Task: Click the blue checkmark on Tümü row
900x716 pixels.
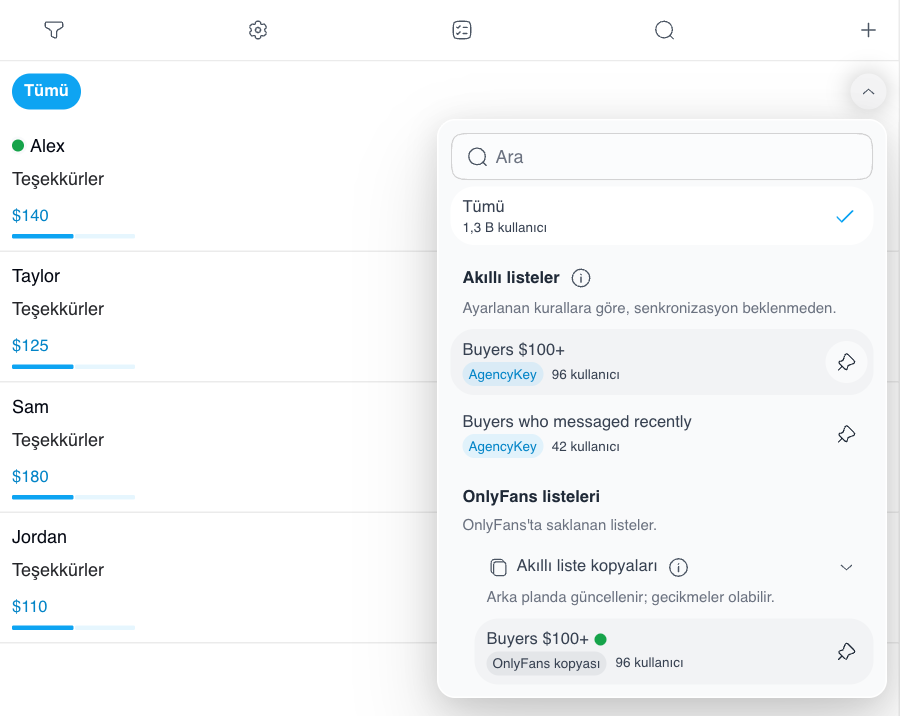Action: (x=844, y=216)
